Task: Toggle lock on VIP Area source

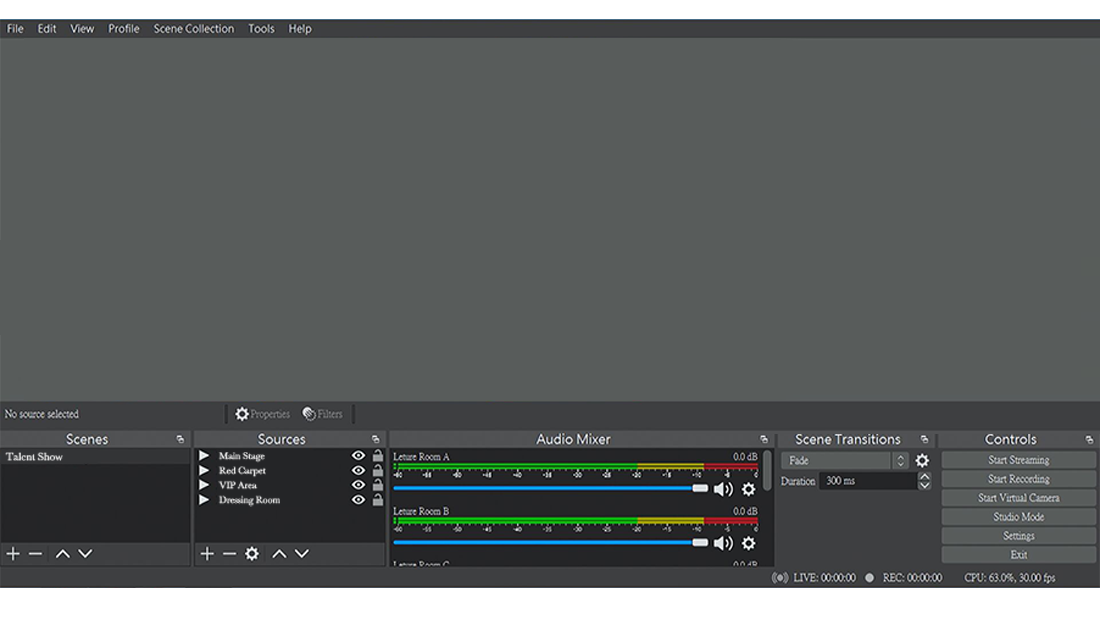Action: [377, 485]
